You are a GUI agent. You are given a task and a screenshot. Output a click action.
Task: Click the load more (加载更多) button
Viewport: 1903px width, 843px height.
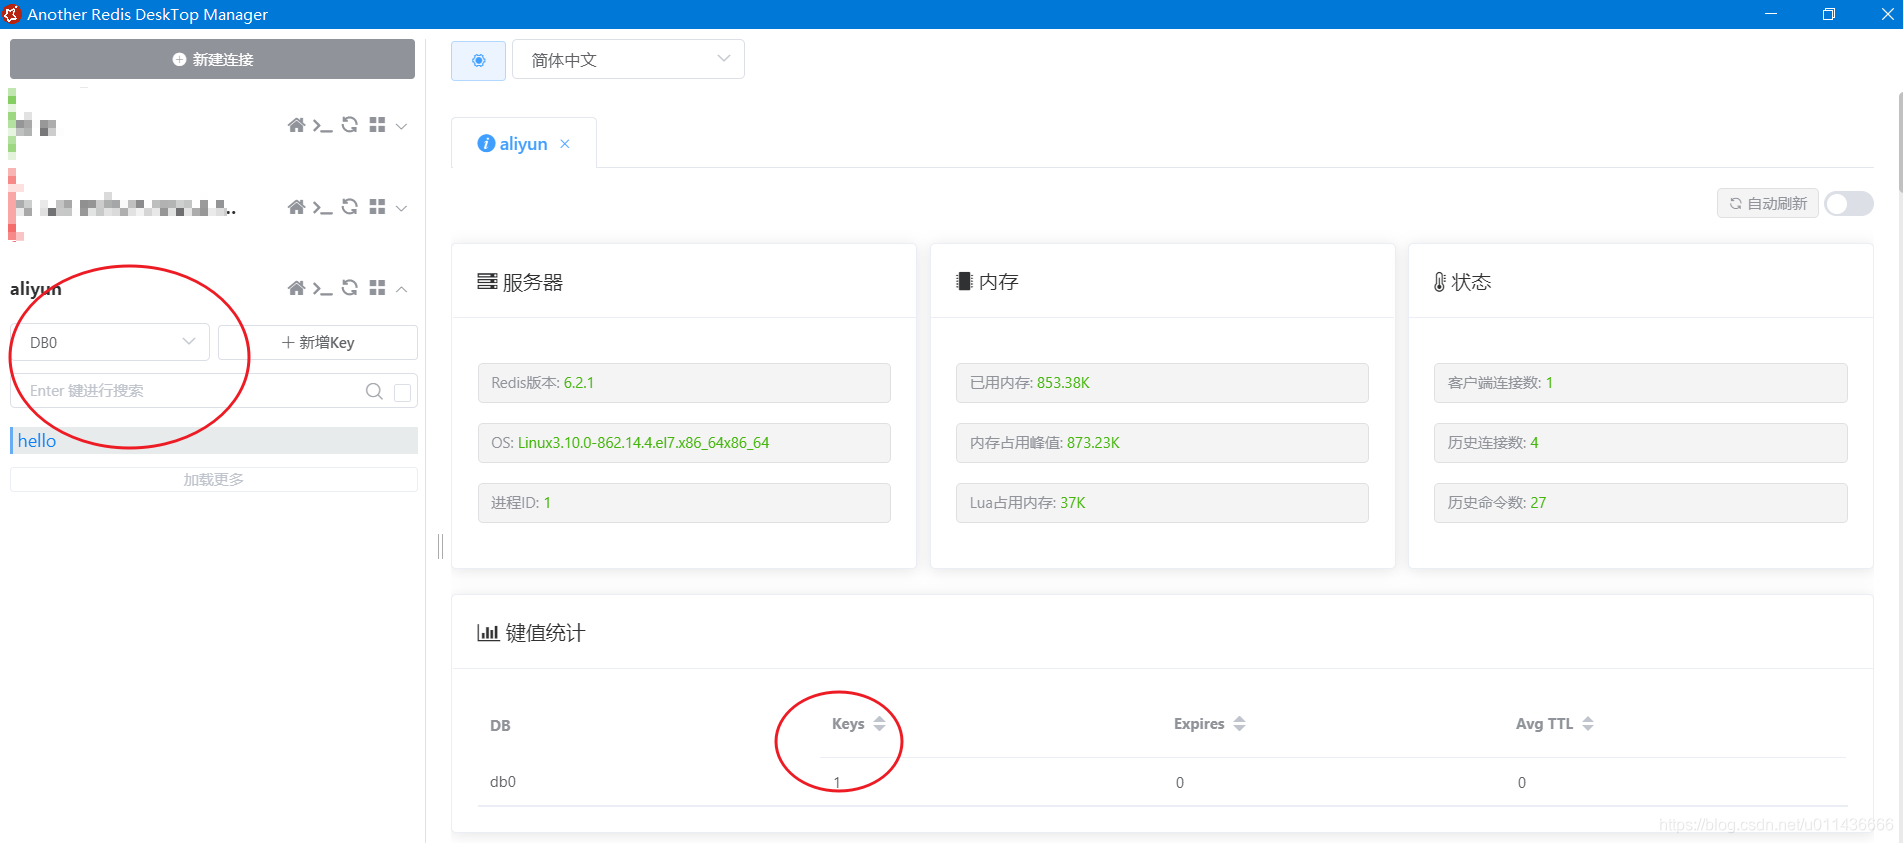click(x=214, y=480)
